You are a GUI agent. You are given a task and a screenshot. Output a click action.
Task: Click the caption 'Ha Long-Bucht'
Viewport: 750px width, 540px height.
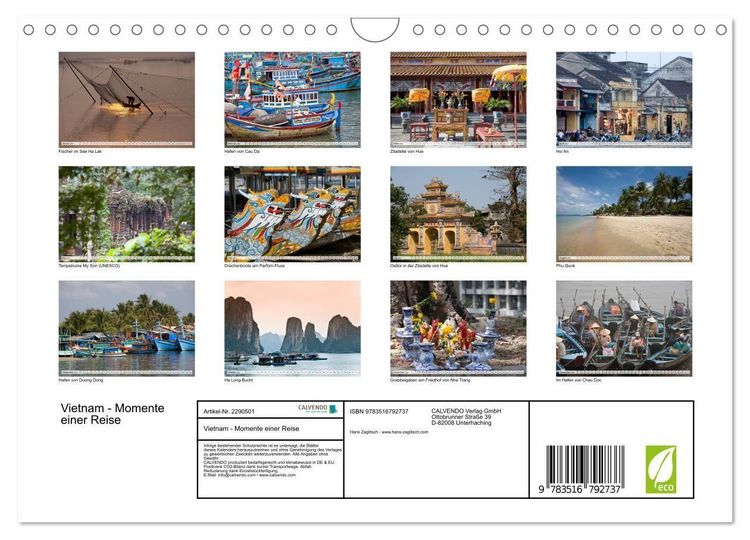click(x=239, y=380)
